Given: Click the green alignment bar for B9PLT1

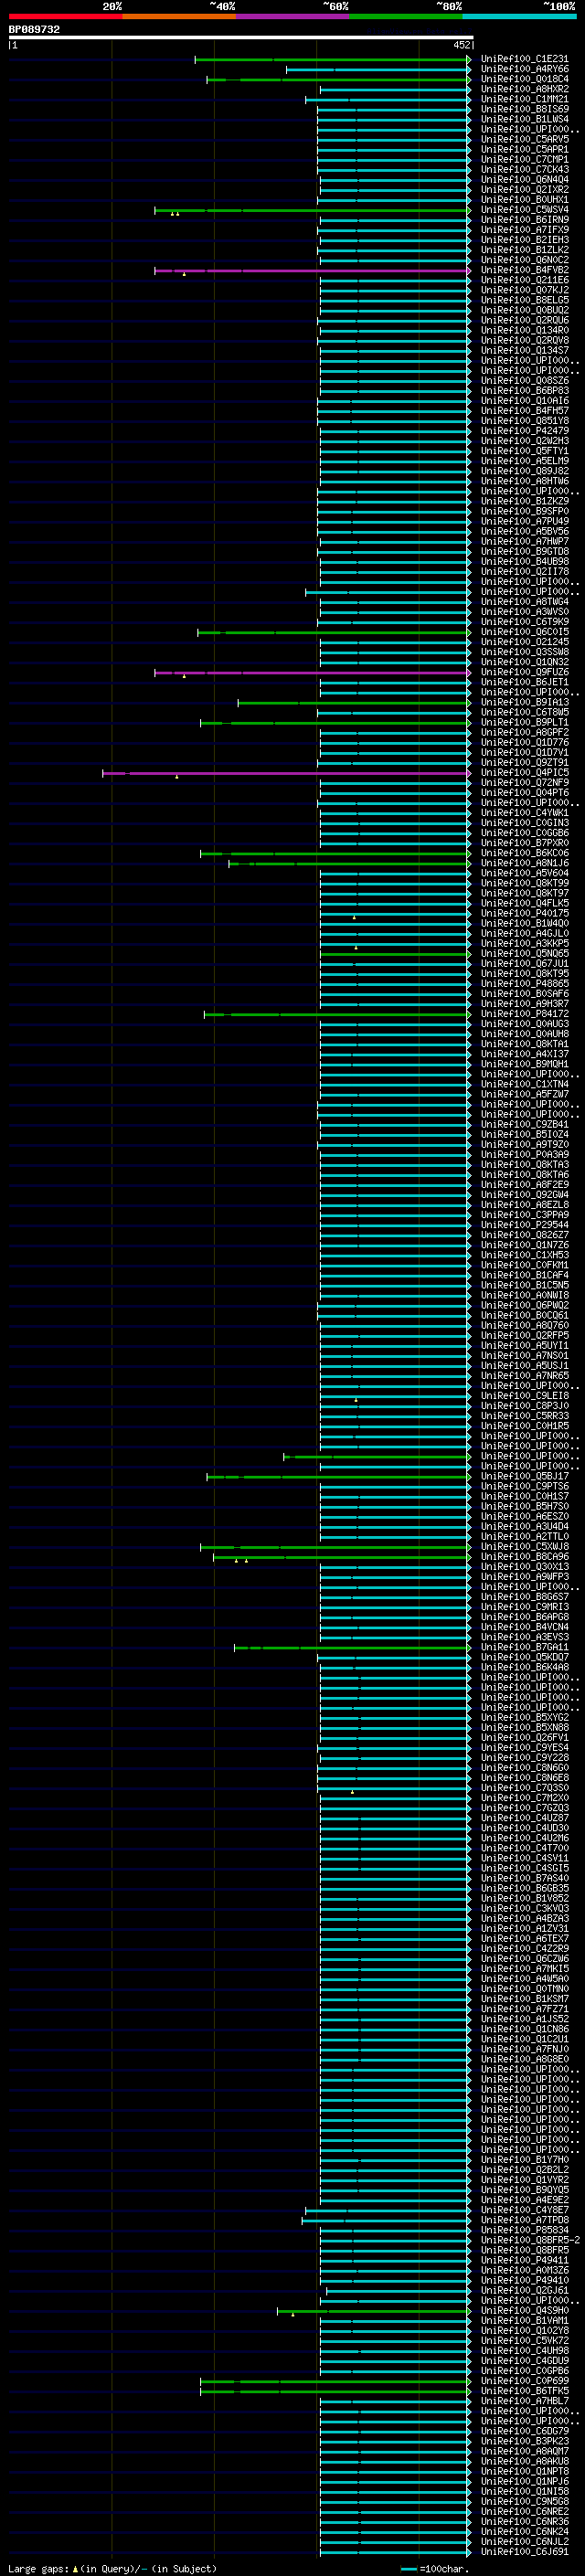Looking at the screenshot, I should [x=335, y=723].
